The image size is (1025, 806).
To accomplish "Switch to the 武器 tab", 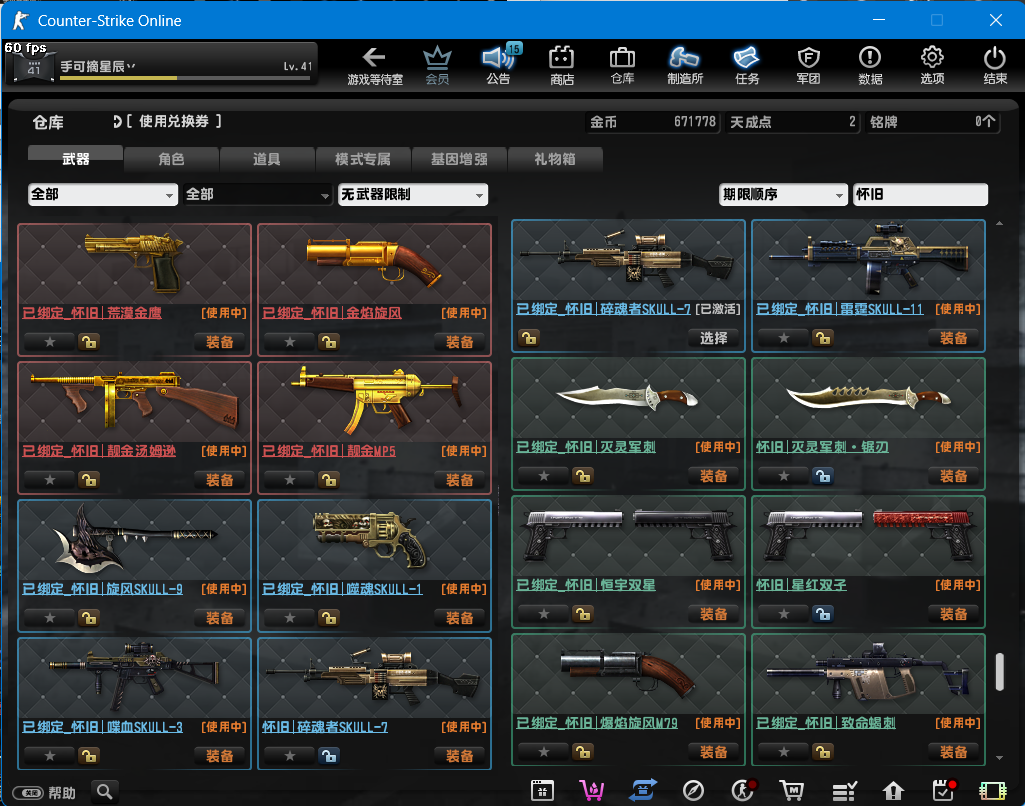I will (x=75, y=159).
